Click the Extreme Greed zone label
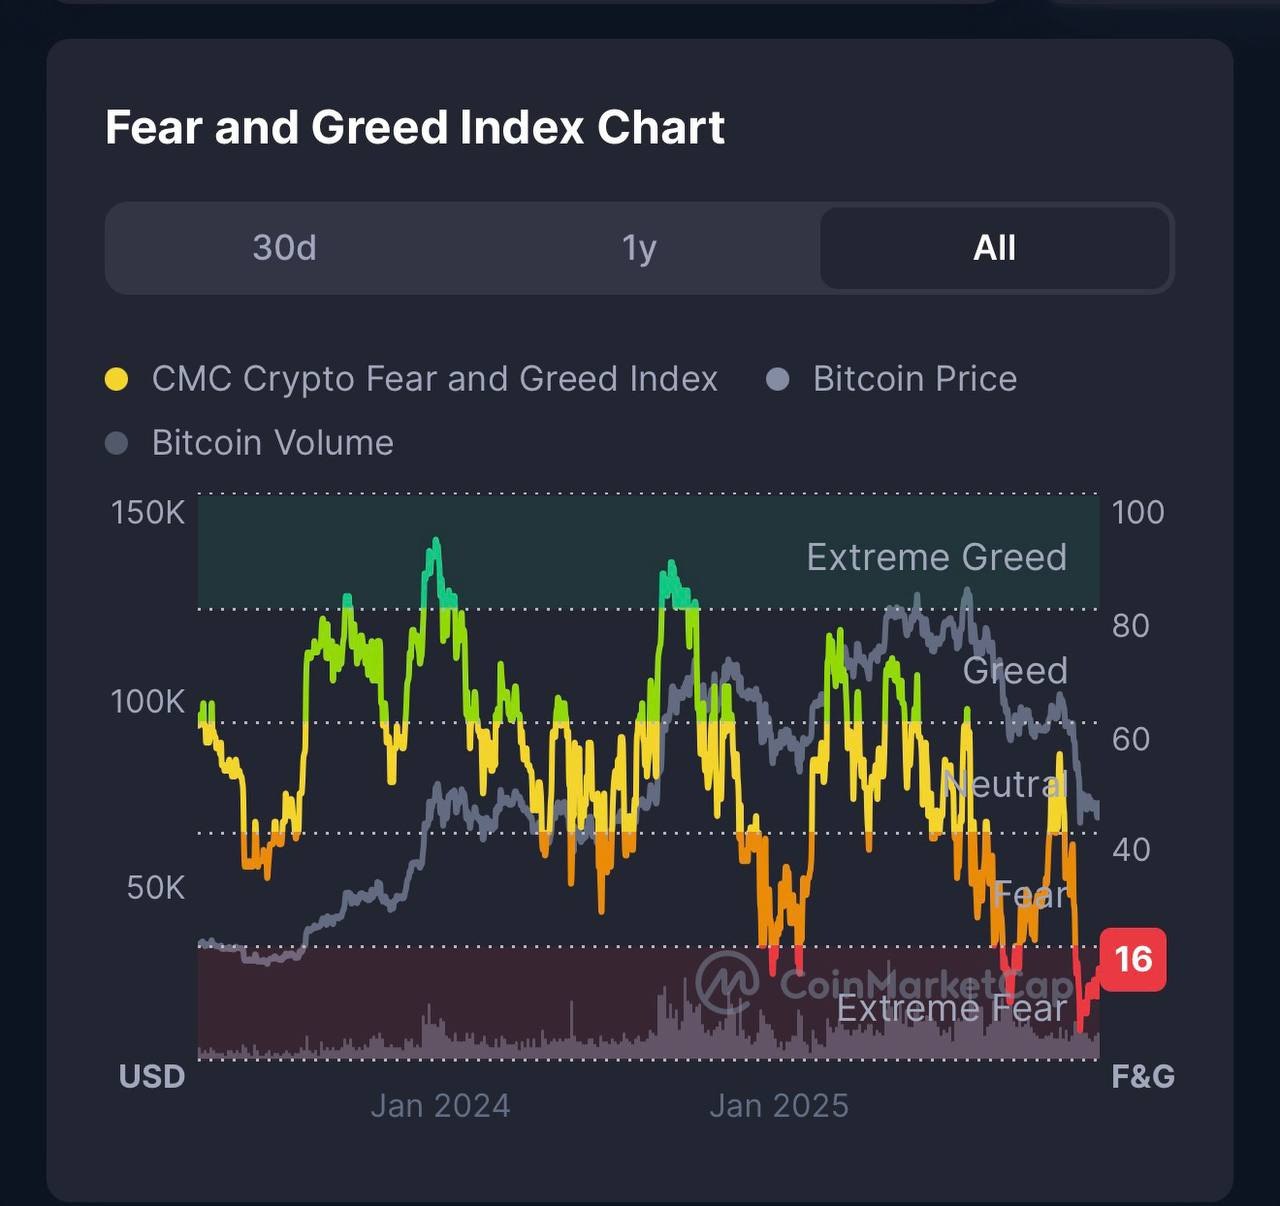This screenshot has height=1206, width=1280. 936,557
